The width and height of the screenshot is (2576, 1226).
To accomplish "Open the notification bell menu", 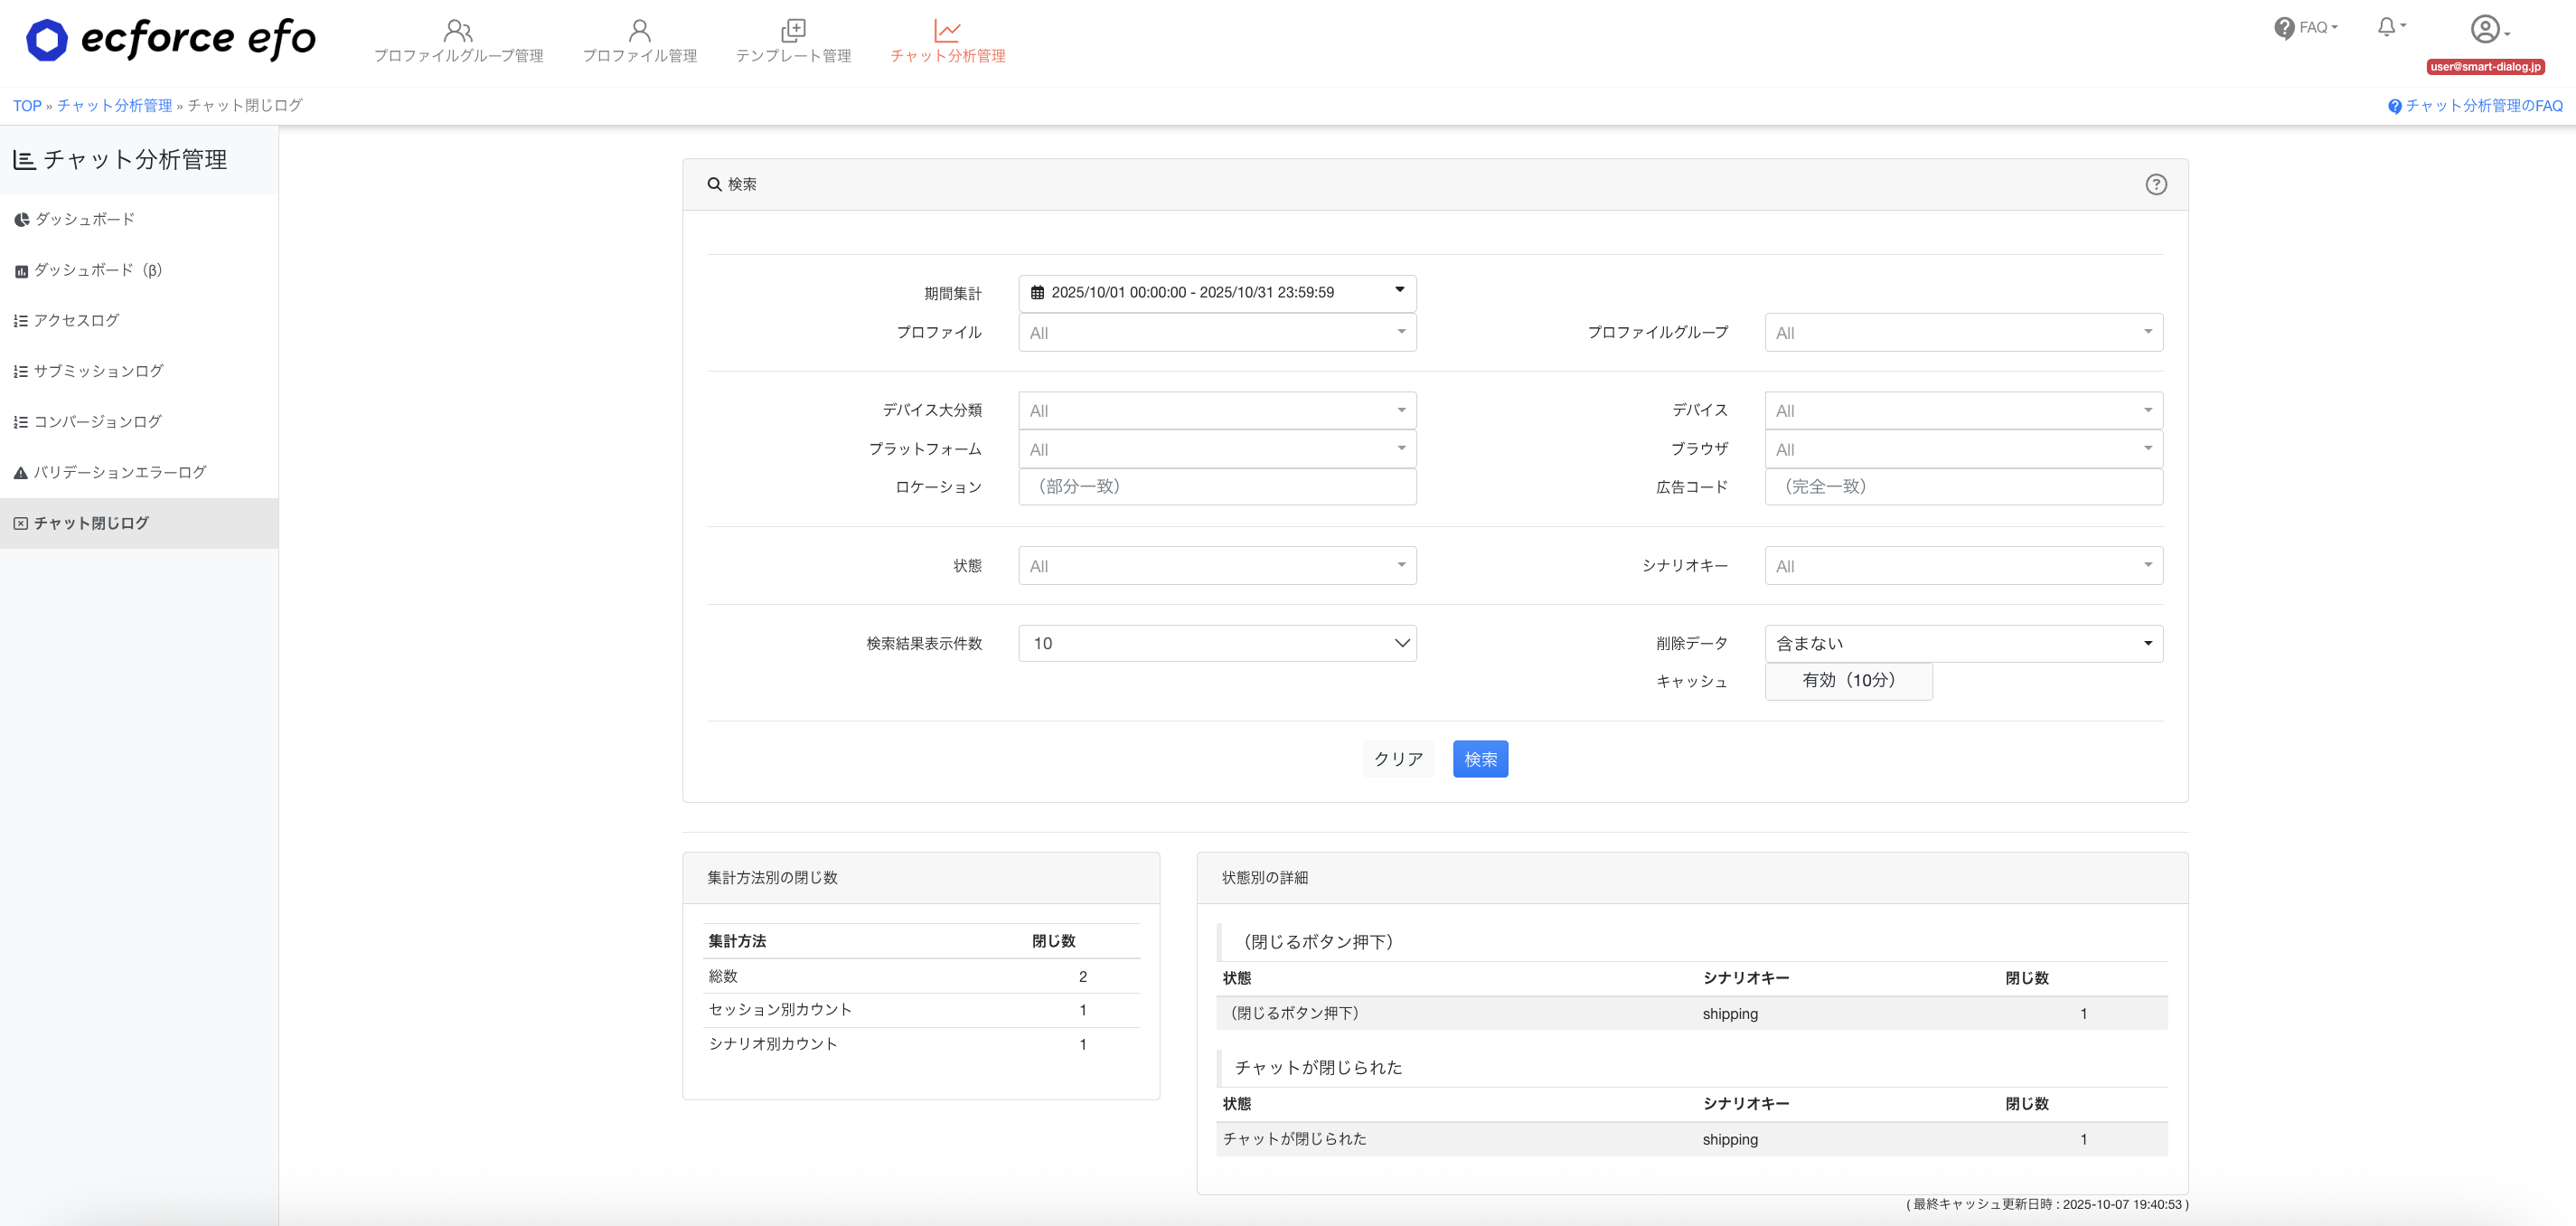I will point(2389,27).
